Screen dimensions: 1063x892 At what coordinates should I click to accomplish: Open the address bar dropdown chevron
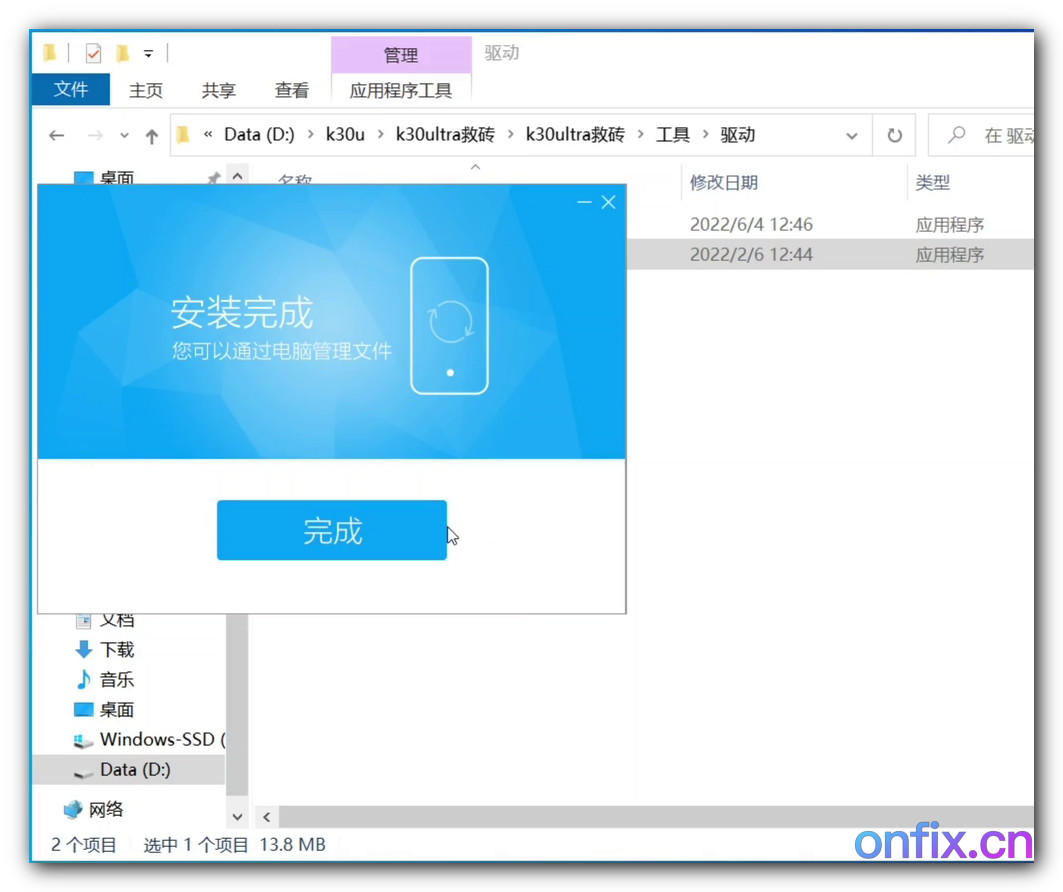coord(852,135)
